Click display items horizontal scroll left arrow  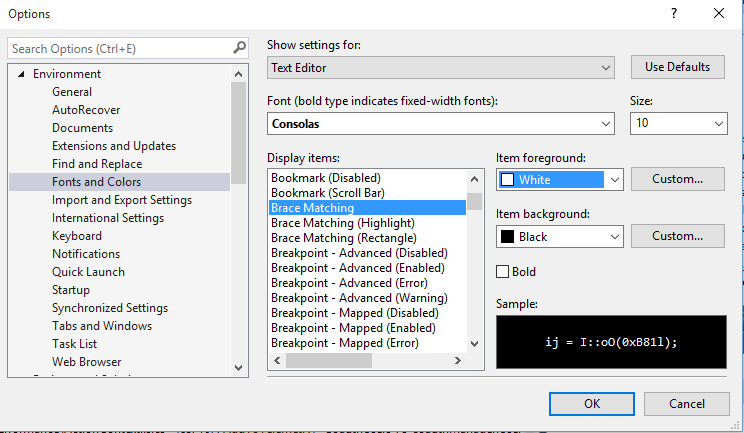coord(278,360)
